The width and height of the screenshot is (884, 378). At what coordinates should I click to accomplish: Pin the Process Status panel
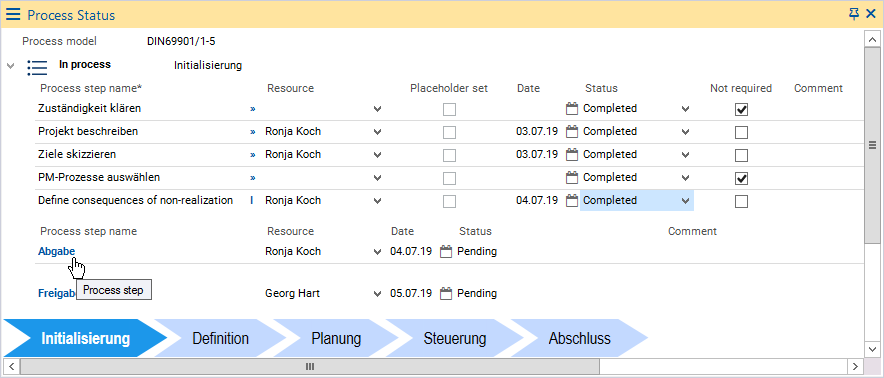point(854,14)
